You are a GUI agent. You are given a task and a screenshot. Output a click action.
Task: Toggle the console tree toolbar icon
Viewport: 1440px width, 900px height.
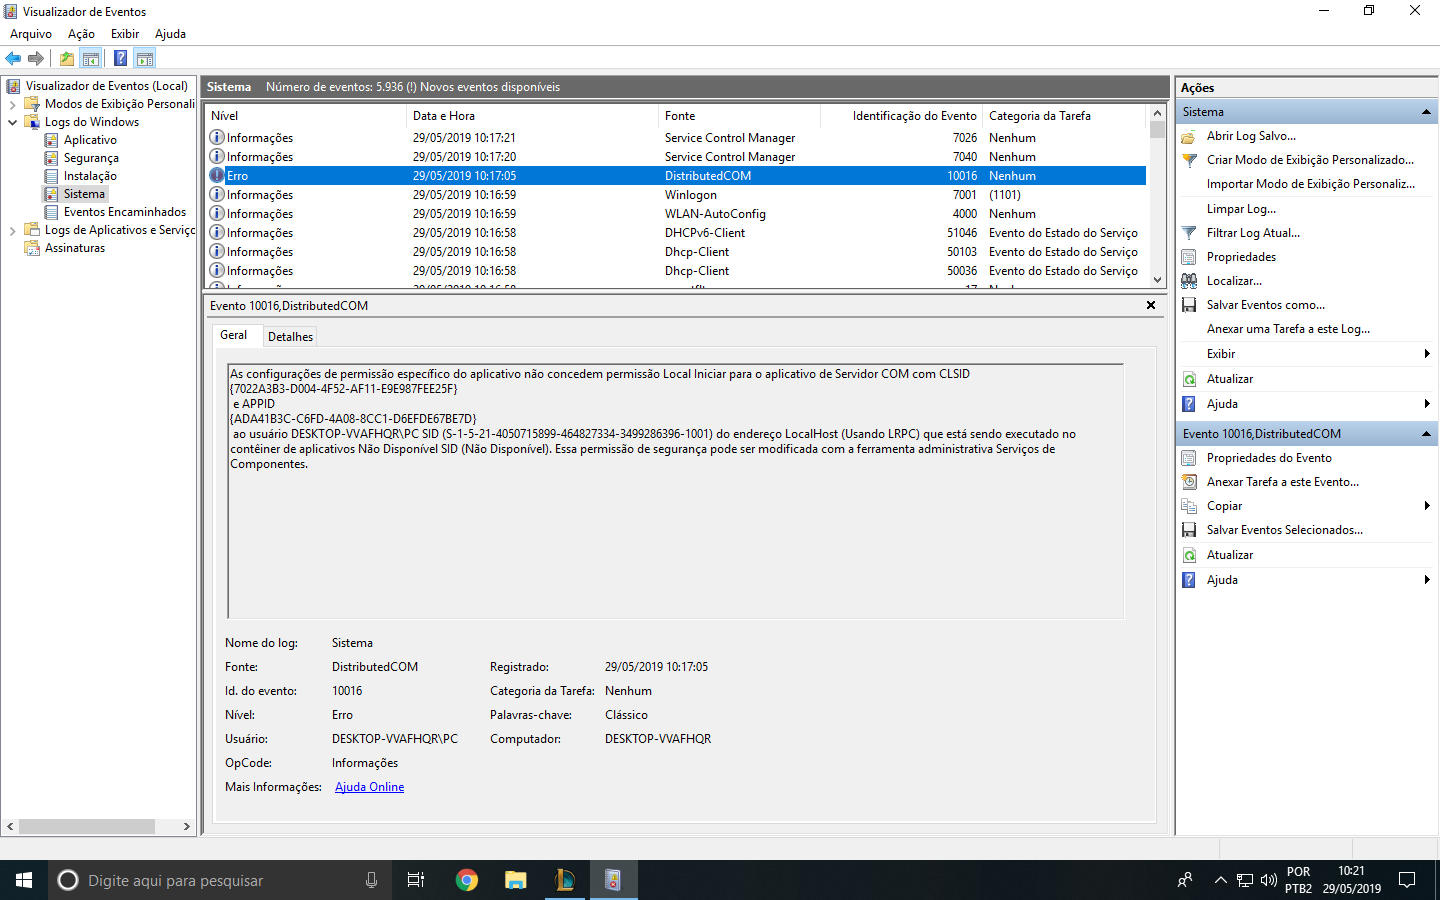tap(91, 58)
